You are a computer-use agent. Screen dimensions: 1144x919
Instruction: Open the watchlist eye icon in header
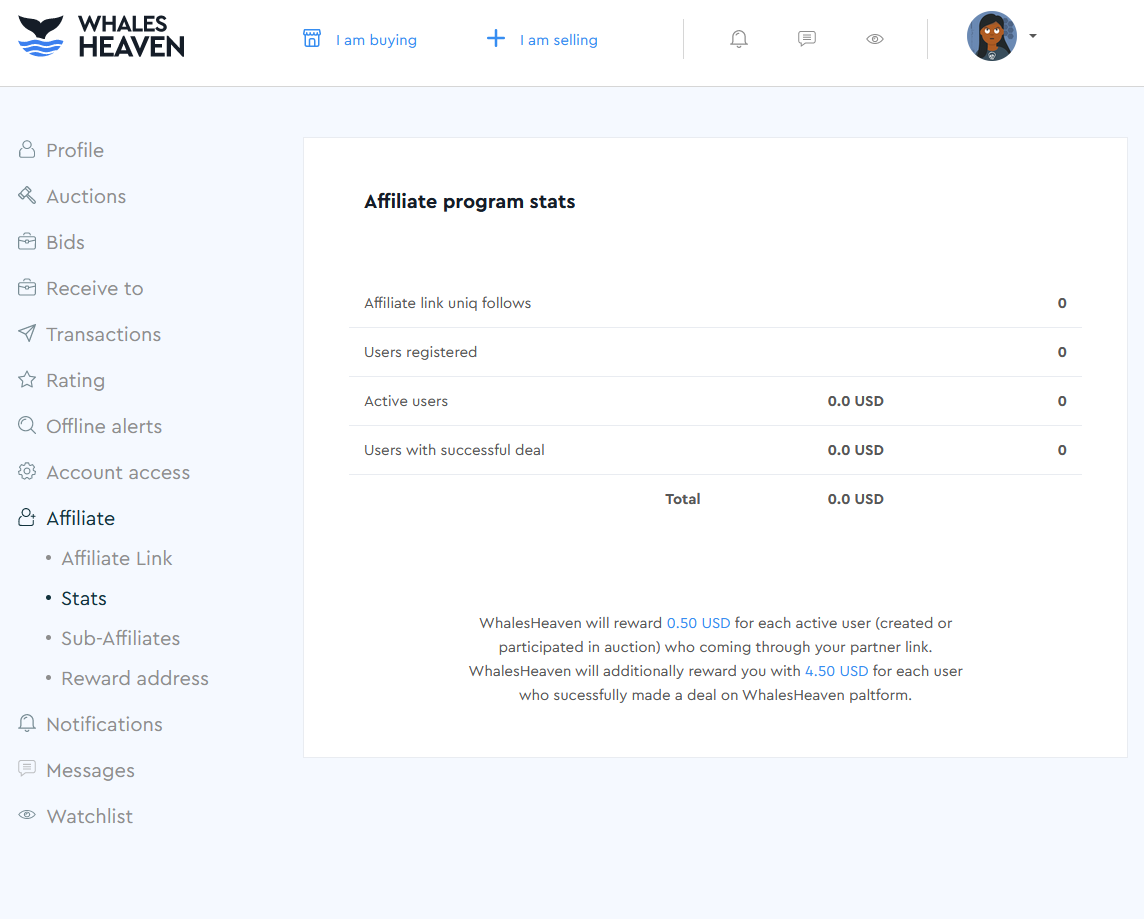[x=875, y=39]
